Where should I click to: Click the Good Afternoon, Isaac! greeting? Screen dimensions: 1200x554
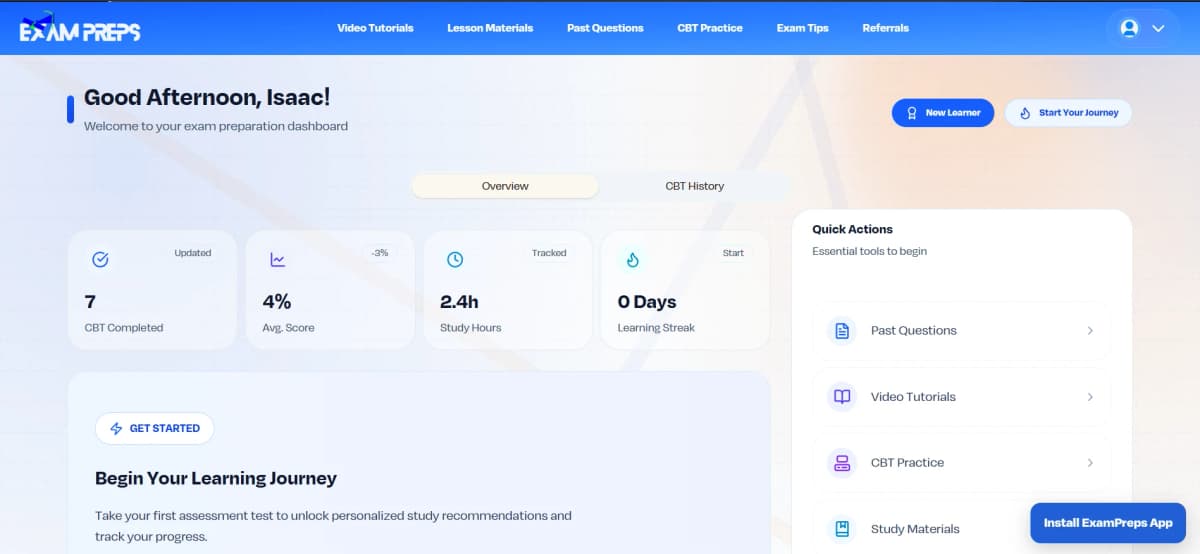pyautogui.click(x=207, y=97)
